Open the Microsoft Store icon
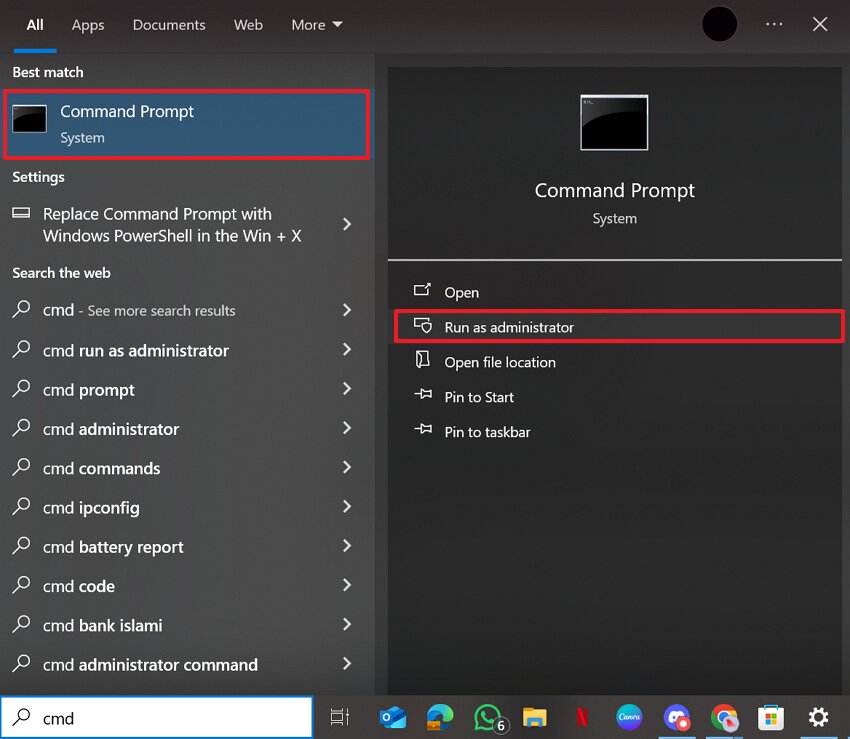Viewport: 850px width, 739px height. tap(771, 718)
